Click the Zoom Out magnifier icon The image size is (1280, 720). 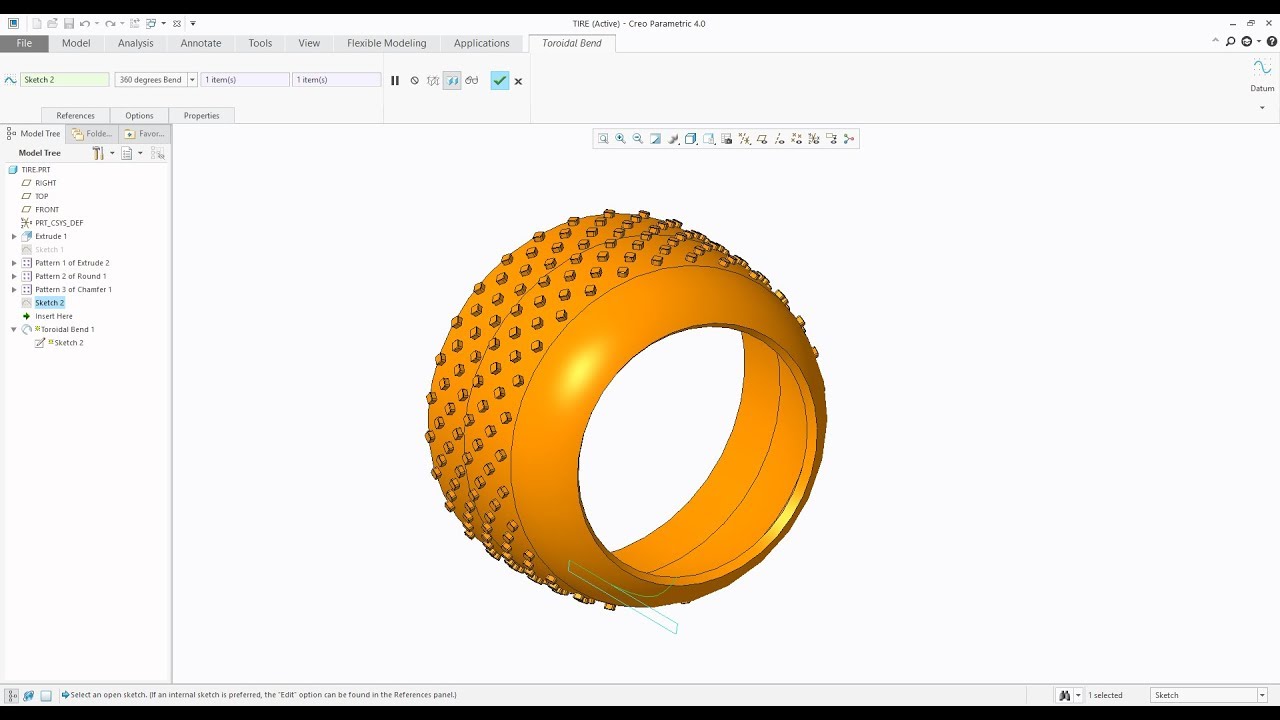coord(638,139)
